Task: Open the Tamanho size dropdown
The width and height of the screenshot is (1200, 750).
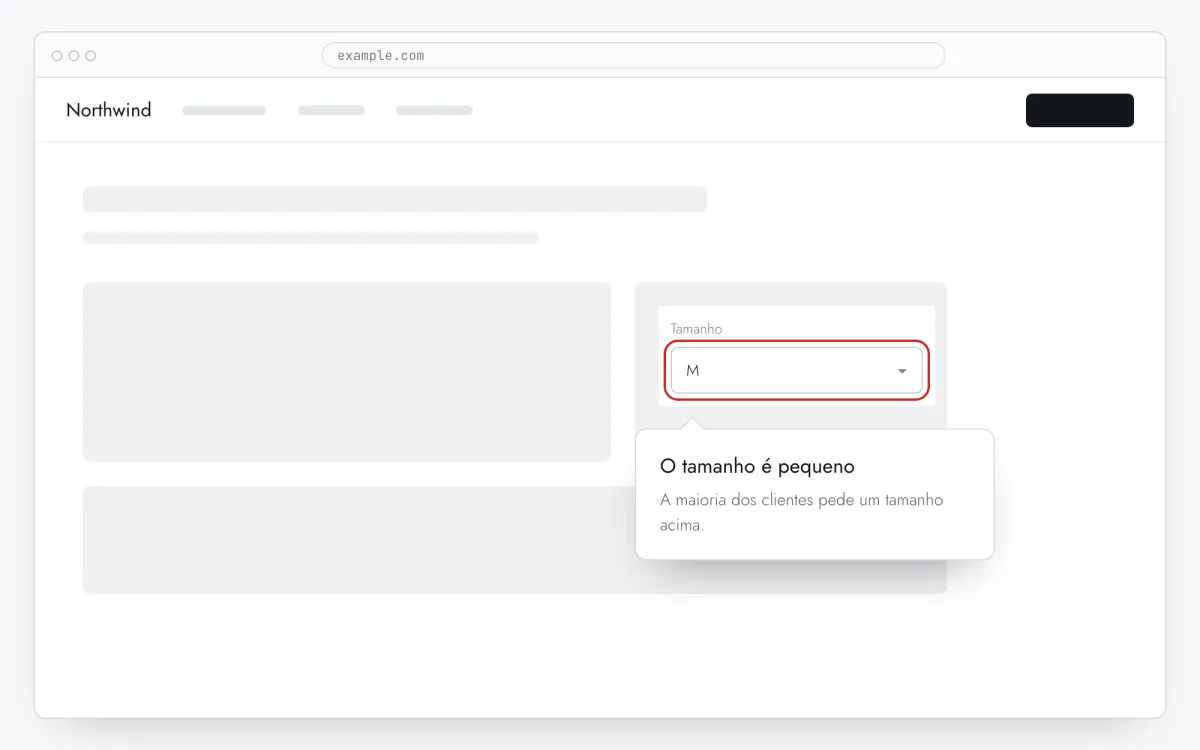Action: 796,370
